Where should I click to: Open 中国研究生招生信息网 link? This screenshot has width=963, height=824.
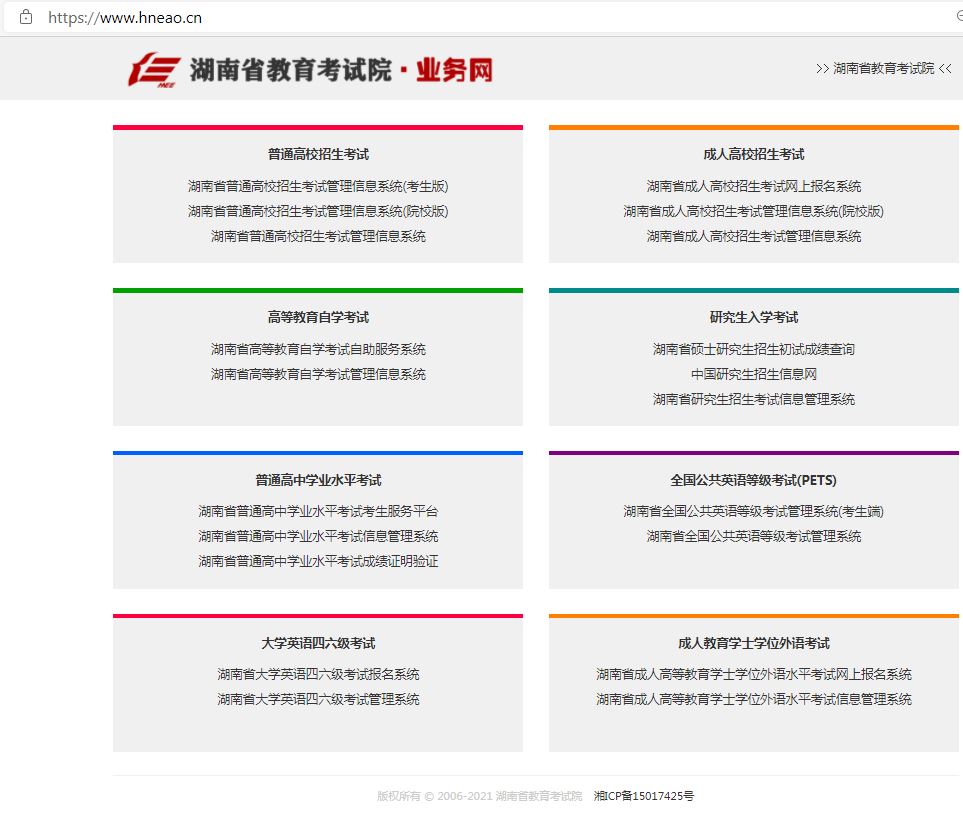(754, 375)
